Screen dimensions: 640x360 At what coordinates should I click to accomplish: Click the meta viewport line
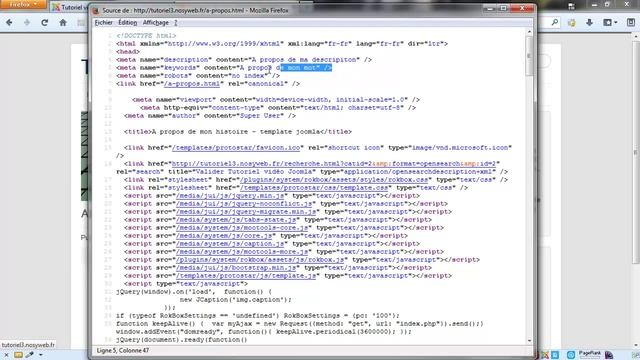276,100
